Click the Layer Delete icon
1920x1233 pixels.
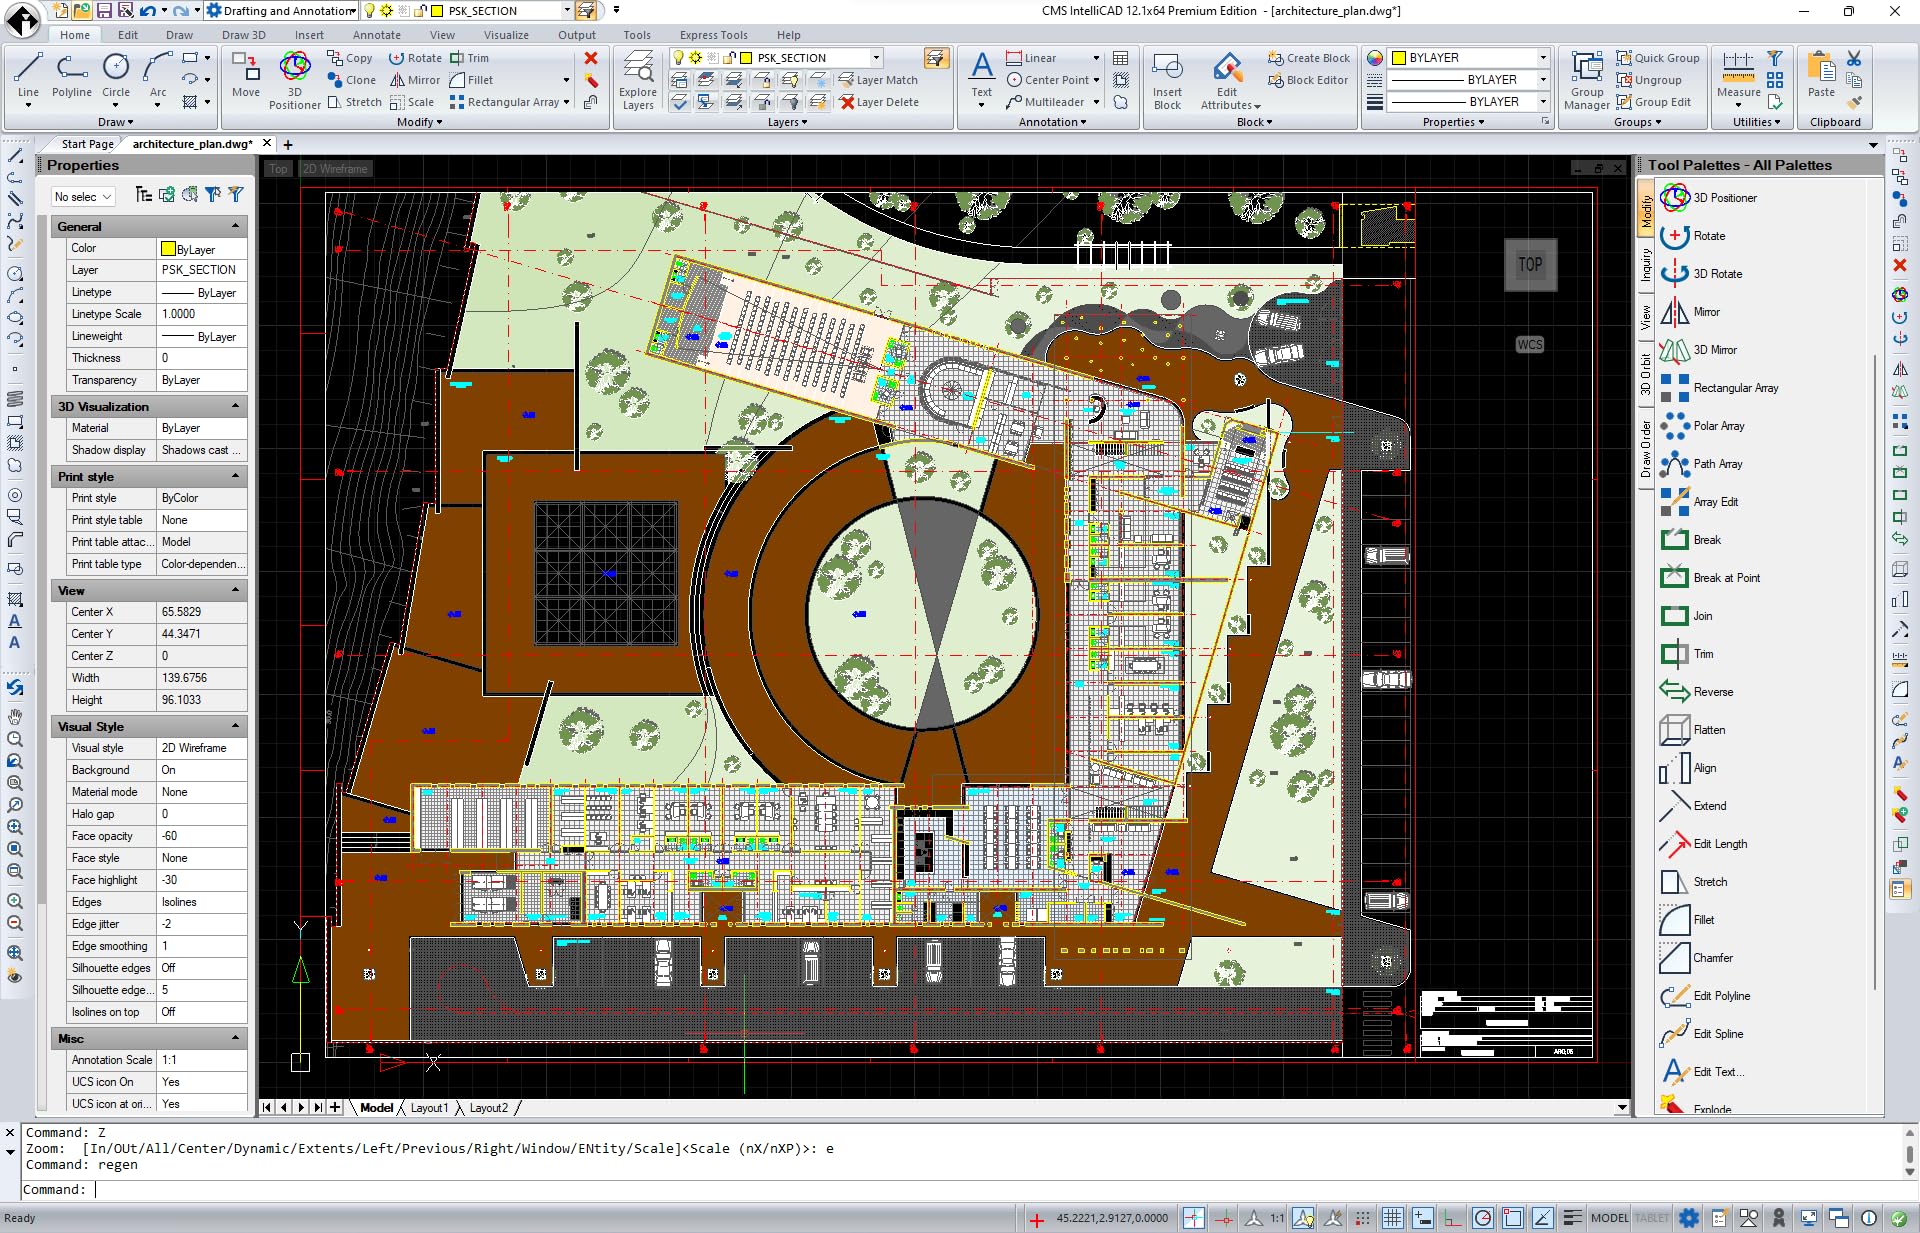tap(878, 102)
